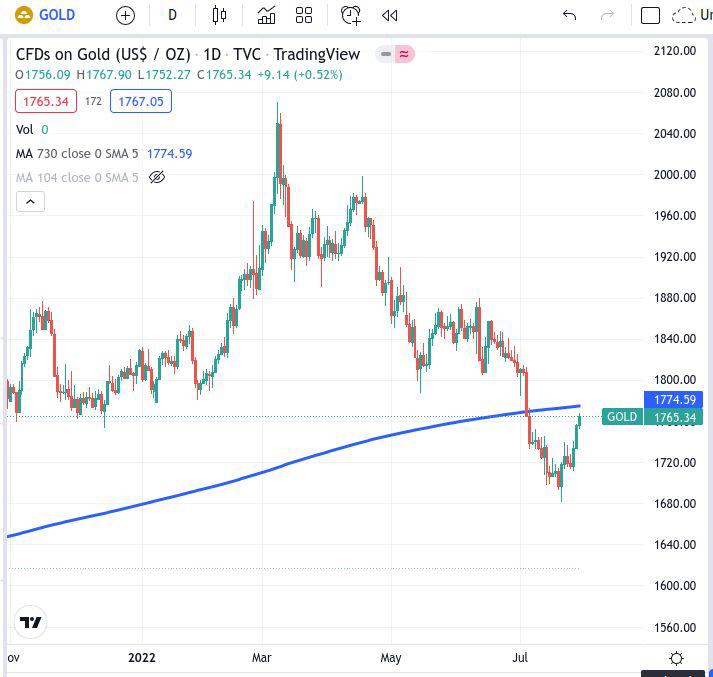Open the cloud save layout icon
The image size is (713, 677).
pos(684,15)
